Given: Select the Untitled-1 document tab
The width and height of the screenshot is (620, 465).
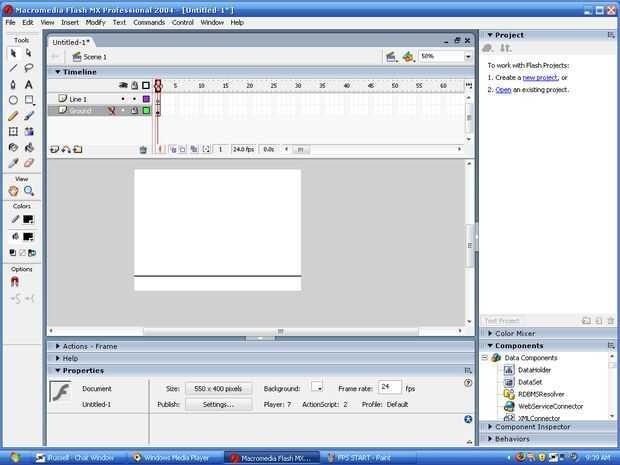Looking at the screenshot, I should pyautogui.click(x=71, y=42).
